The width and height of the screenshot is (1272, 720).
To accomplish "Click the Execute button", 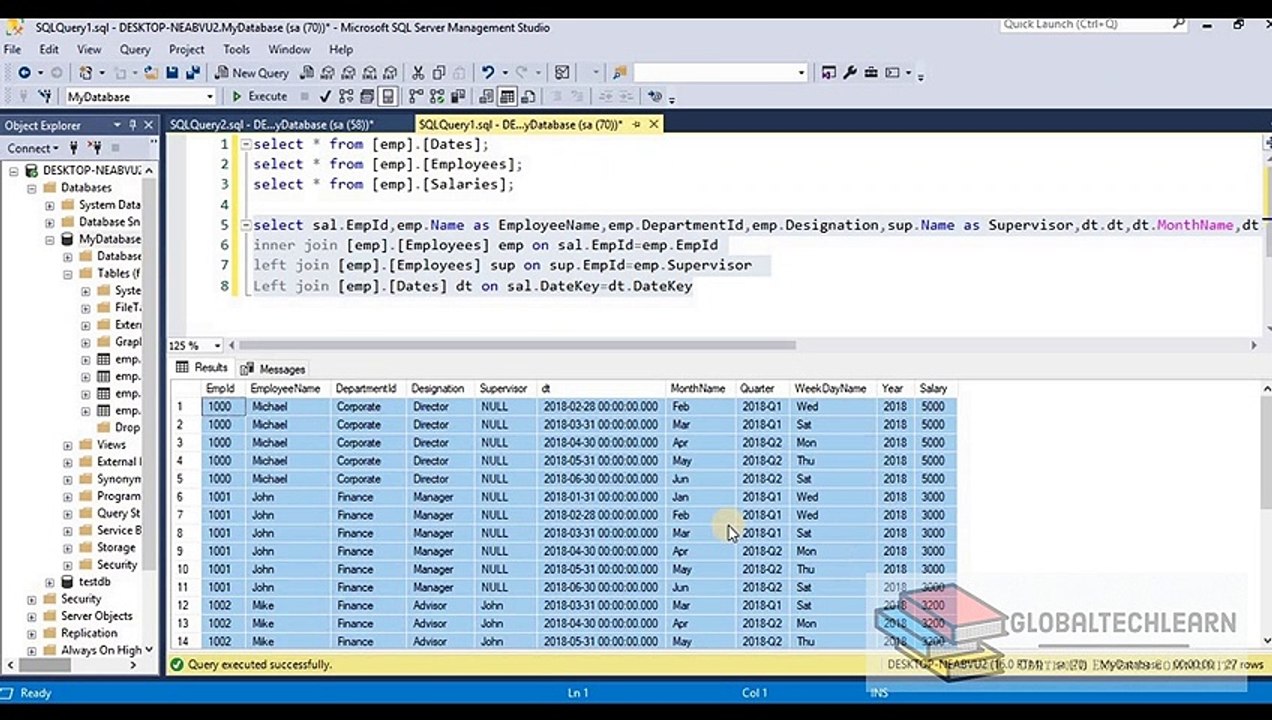I will click(x=259, y=97).
